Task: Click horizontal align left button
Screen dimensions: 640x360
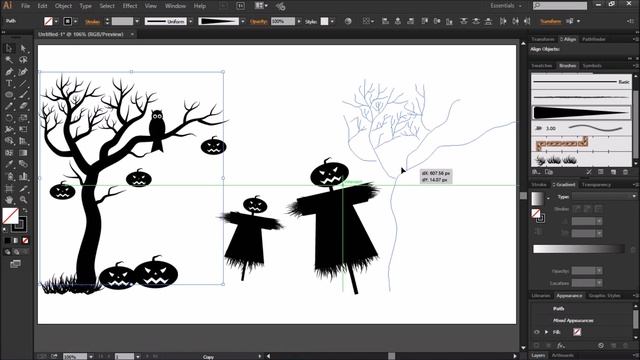Action: pos(385,21)
